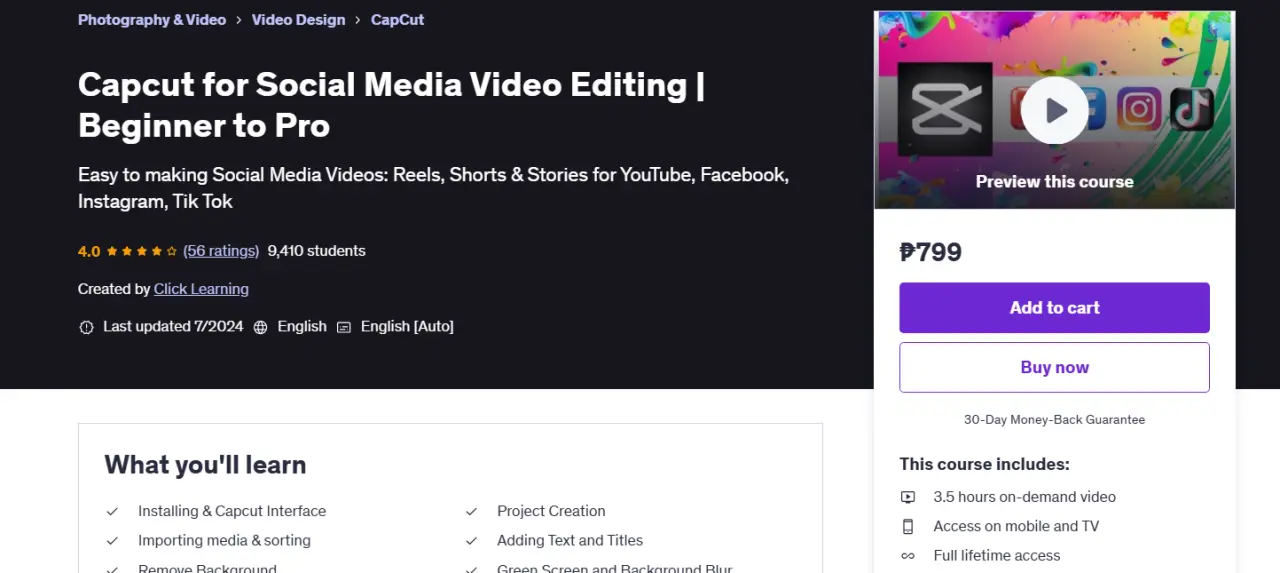
Task: Click the This course includes heading
Action: [984, 464]
